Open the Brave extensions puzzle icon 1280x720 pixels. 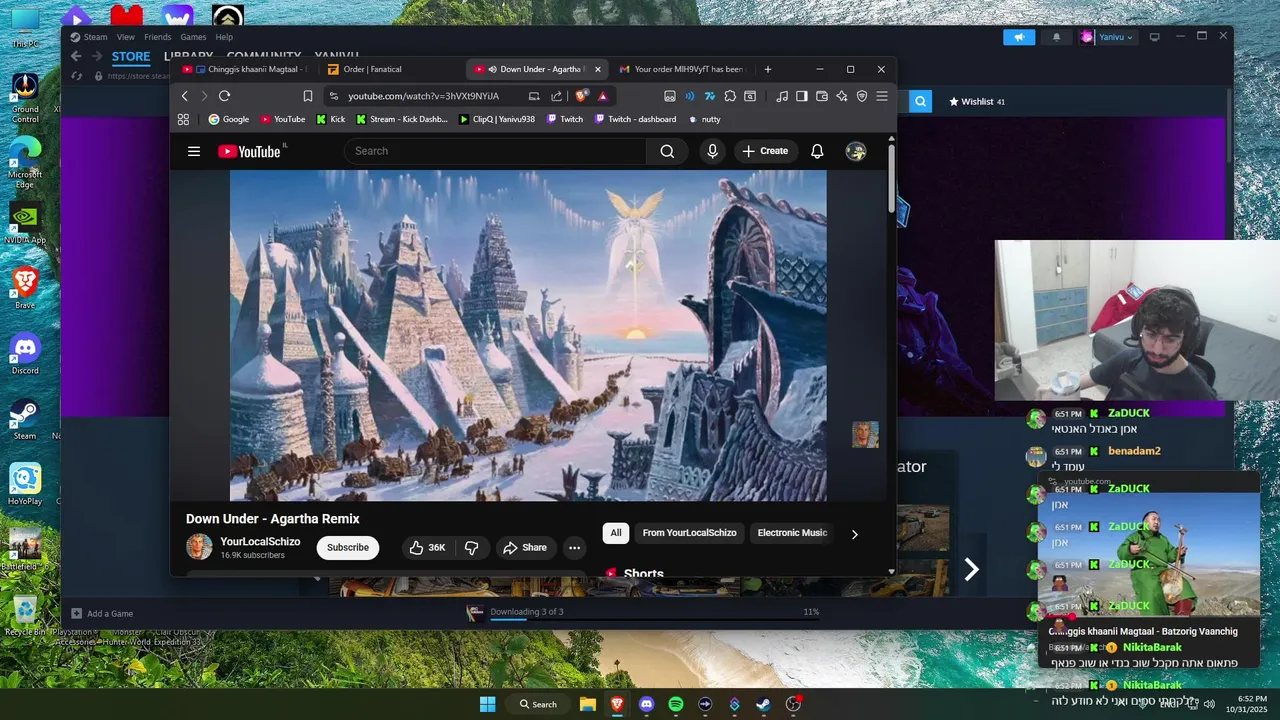(x=730, y=96)
